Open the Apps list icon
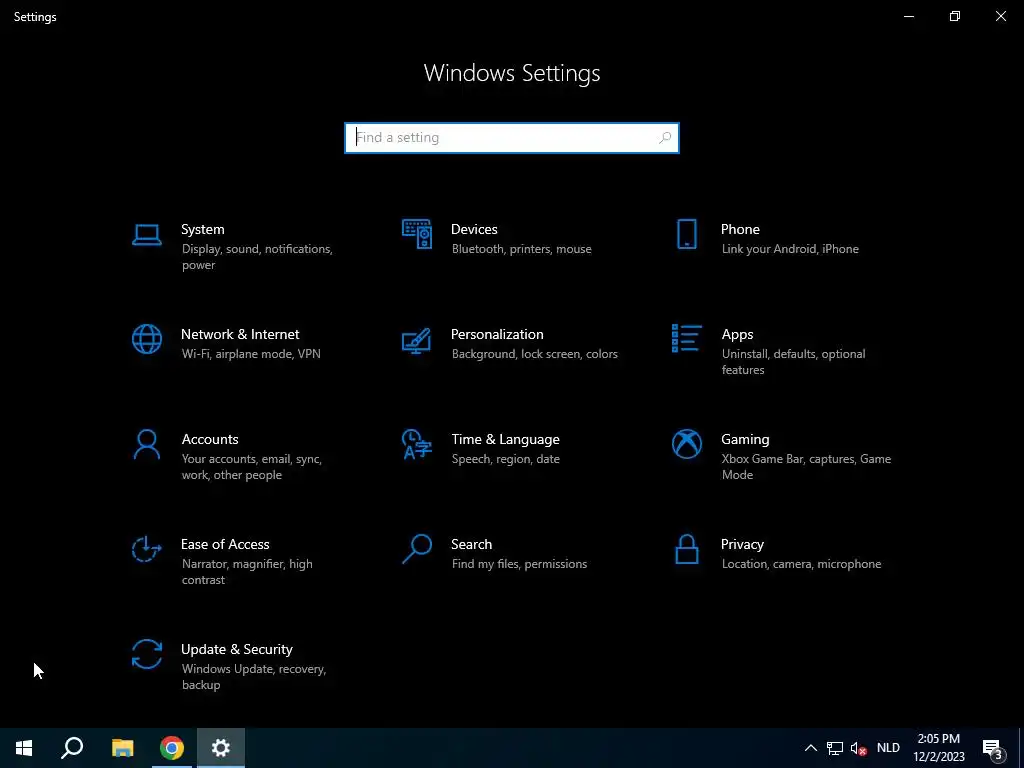Screen dimensions: 1024x768 click(x=686, y=338)
